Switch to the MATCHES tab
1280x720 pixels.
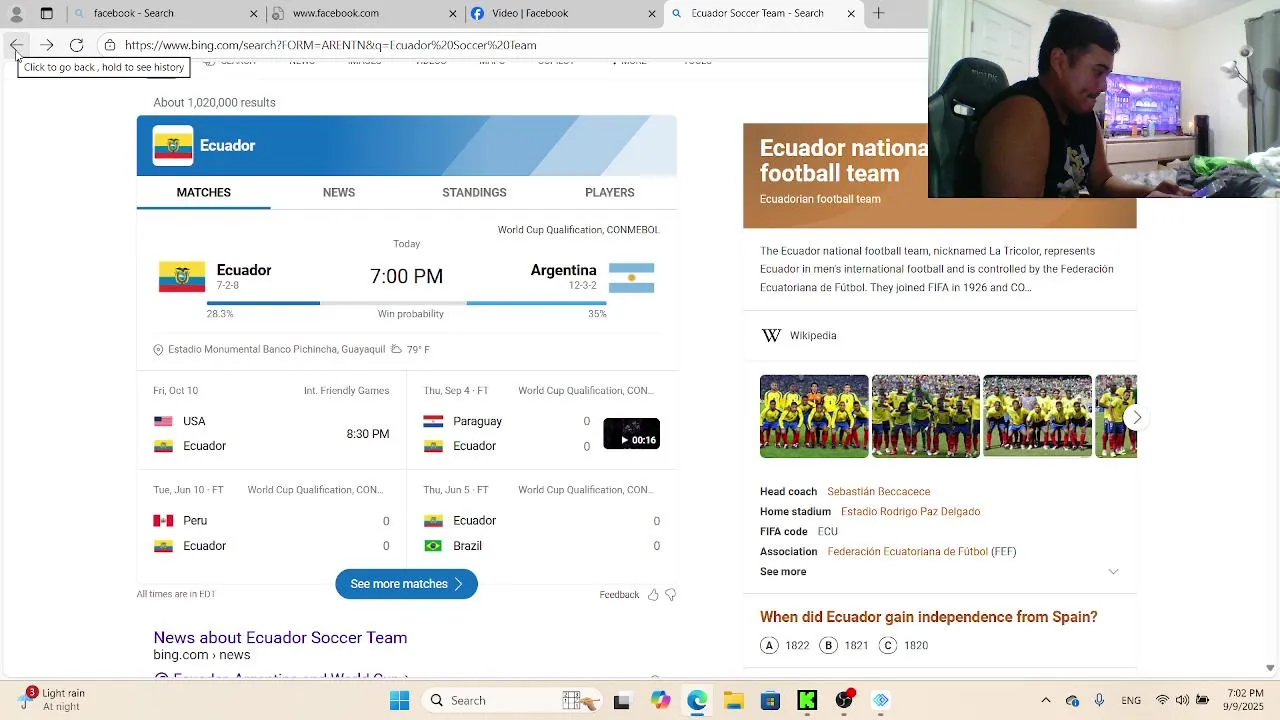pos(203,193)
